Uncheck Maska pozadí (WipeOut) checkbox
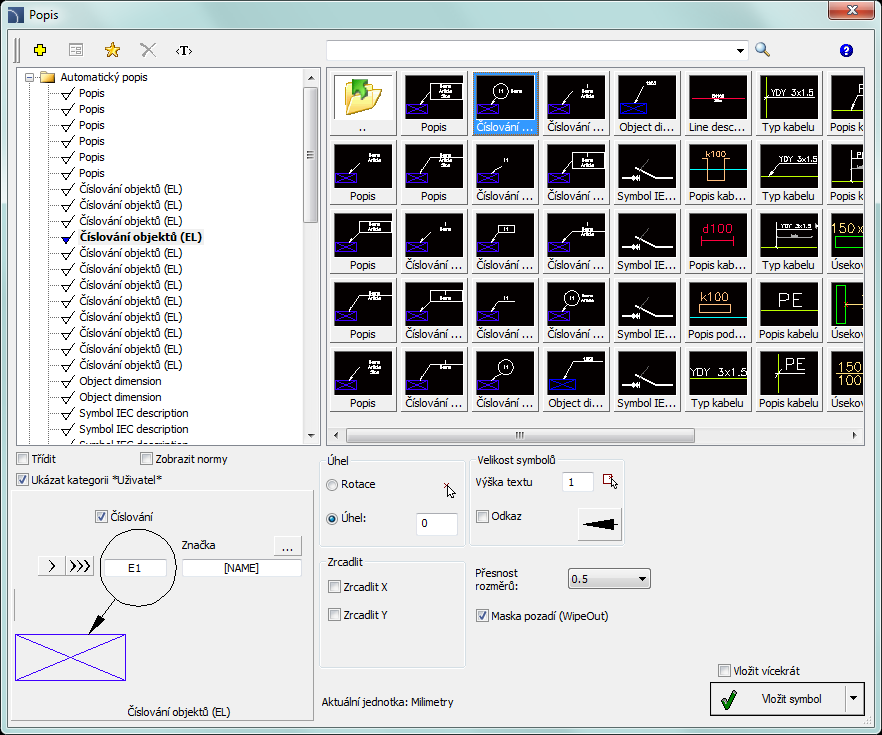 coord(482,616)
